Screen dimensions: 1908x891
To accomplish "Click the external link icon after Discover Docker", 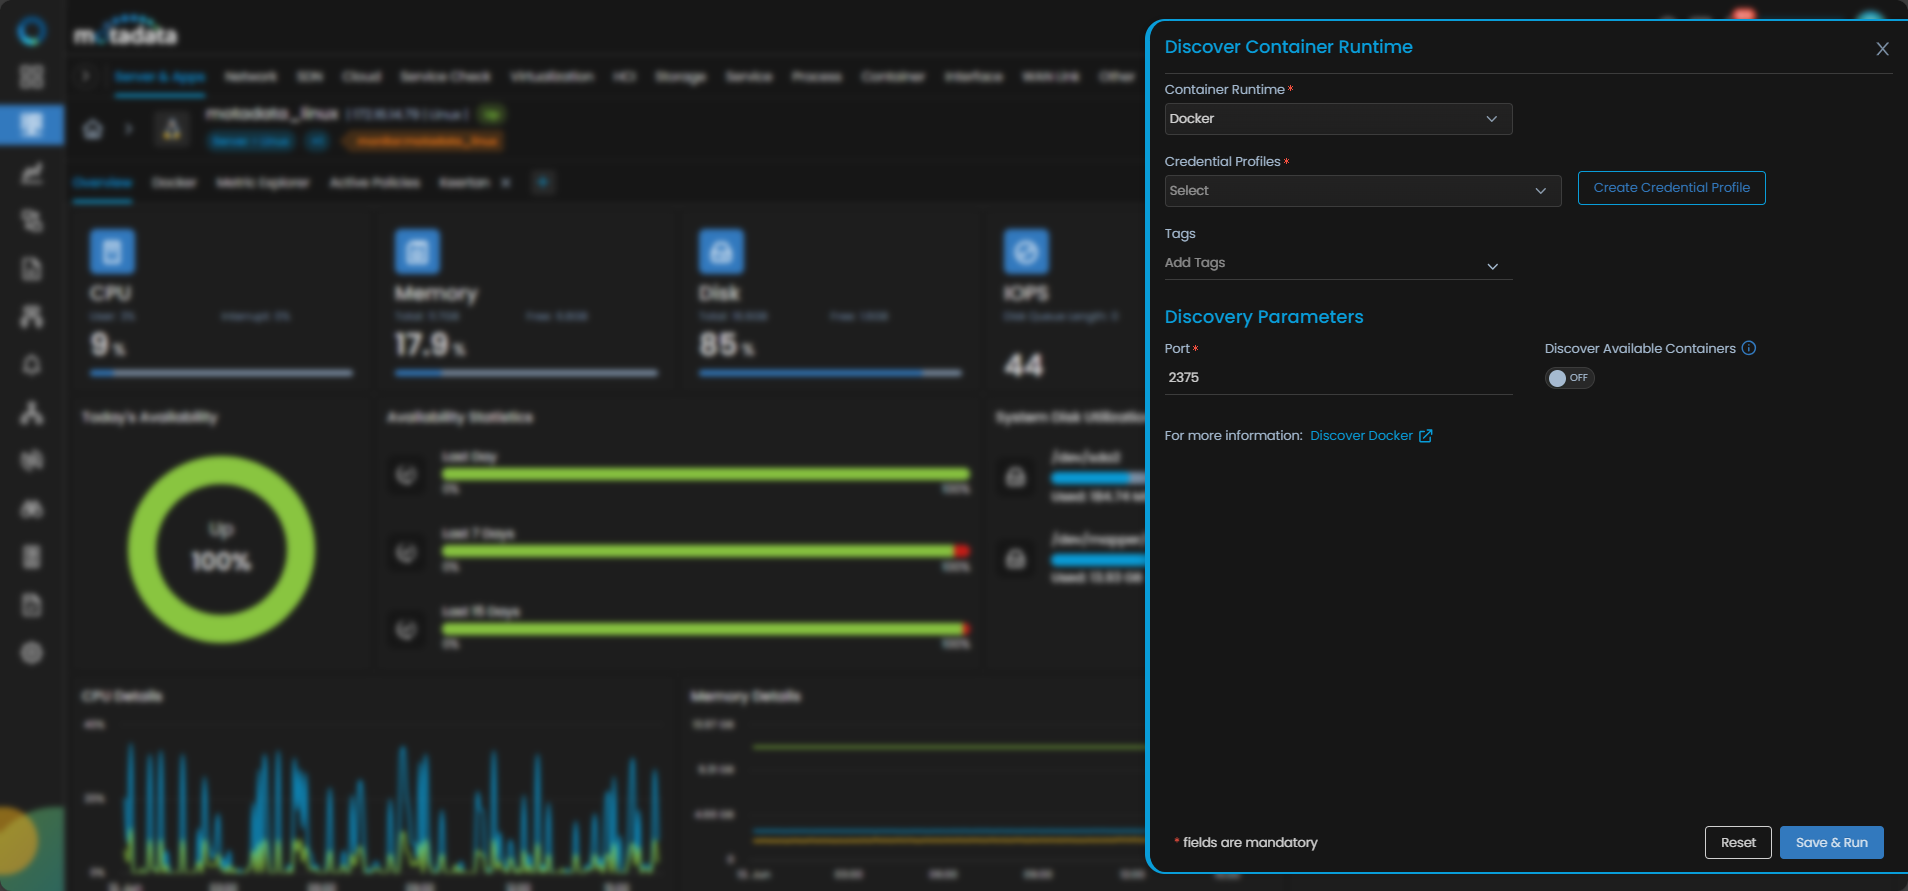I will click(x=1426, y=436).
